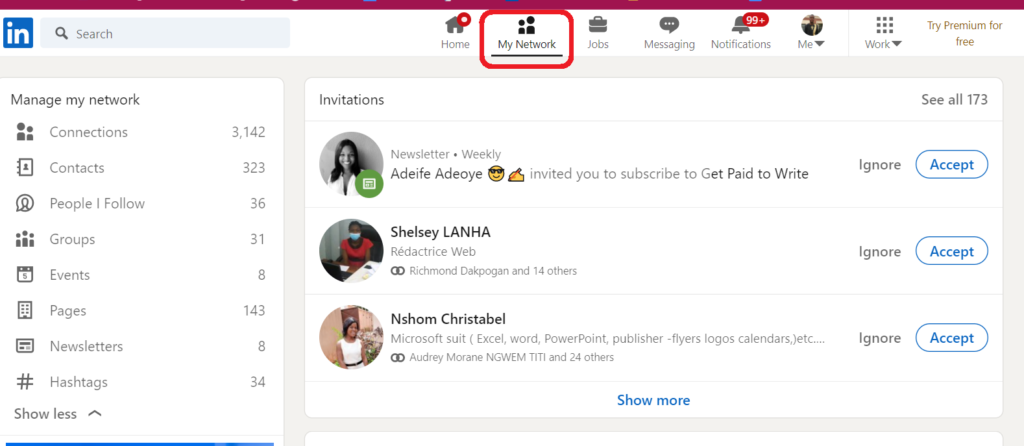Click the Try Premium for free link
Viewport: 1024px width, 446px height.
click(964, 33)
